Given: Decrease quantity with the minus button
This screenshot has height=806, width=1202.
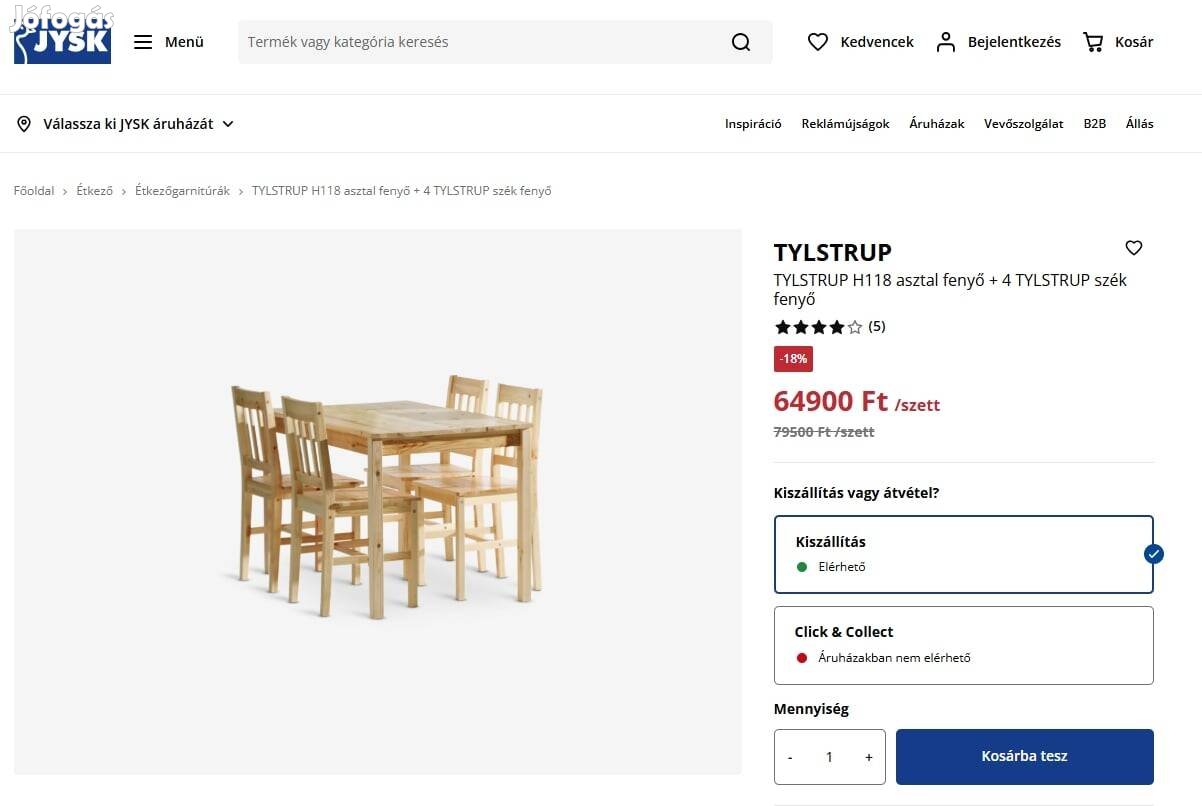Looking at the screenshot, I should tap(790, 757).
